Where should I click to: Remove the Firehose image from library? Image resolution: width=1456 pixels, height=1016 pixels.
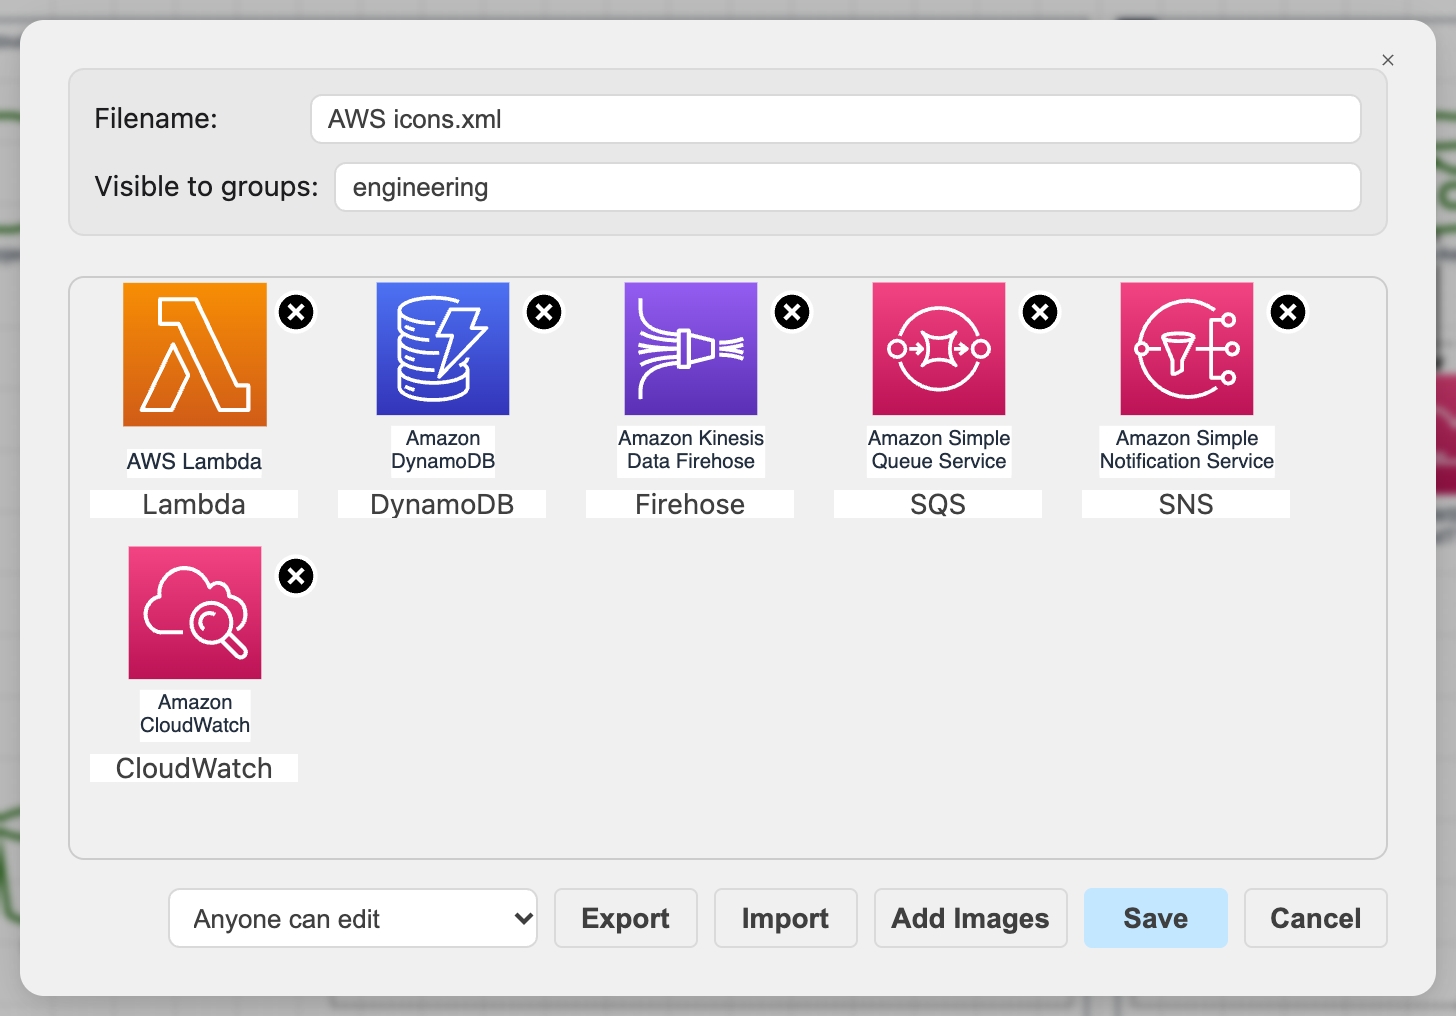click(792, 312)
